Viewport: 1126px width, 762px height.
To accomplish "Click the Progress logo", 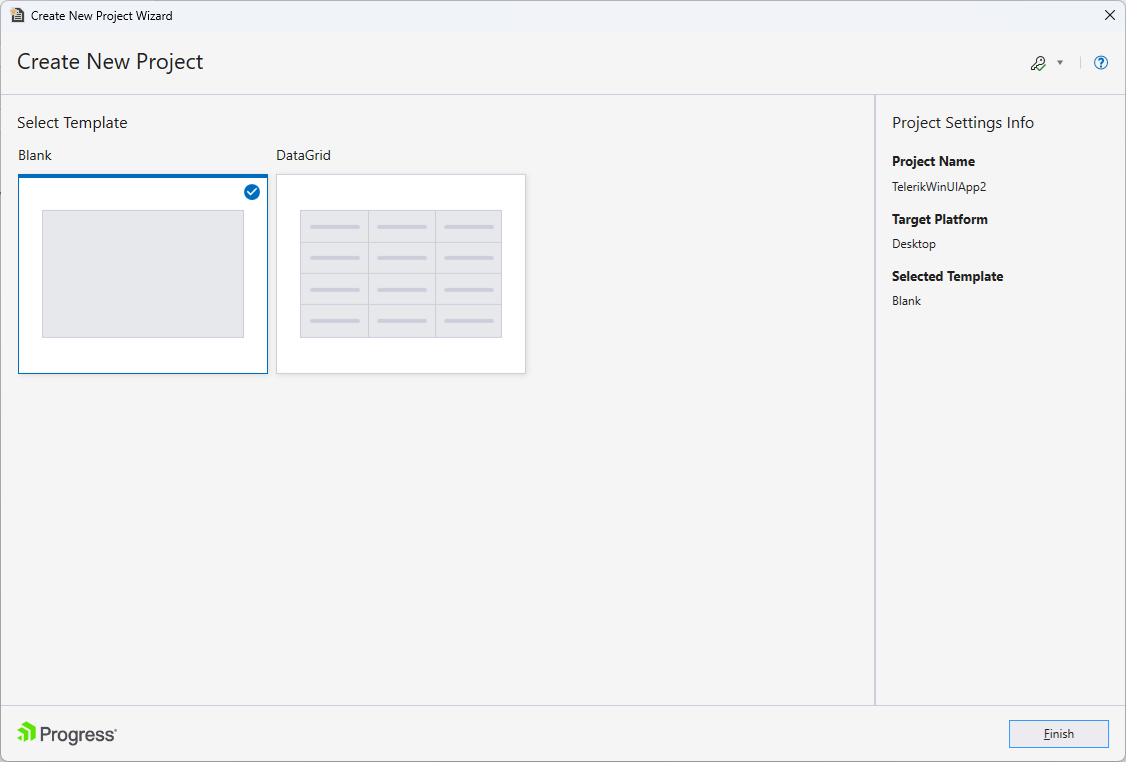I will coord(66,733).
